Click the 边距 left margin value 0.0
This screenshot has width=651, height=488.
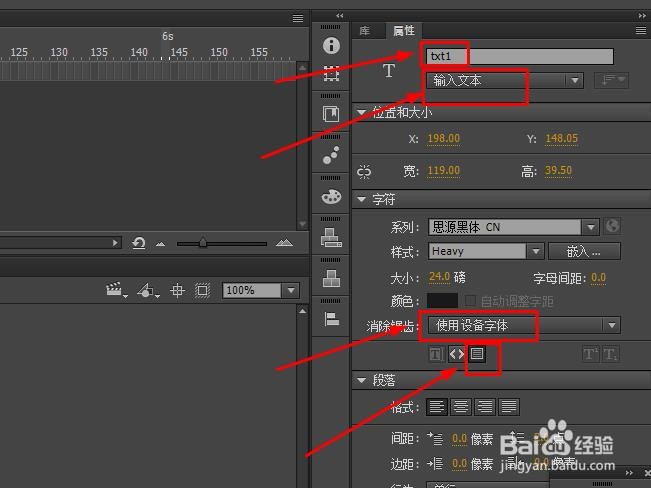pos(459,463)
